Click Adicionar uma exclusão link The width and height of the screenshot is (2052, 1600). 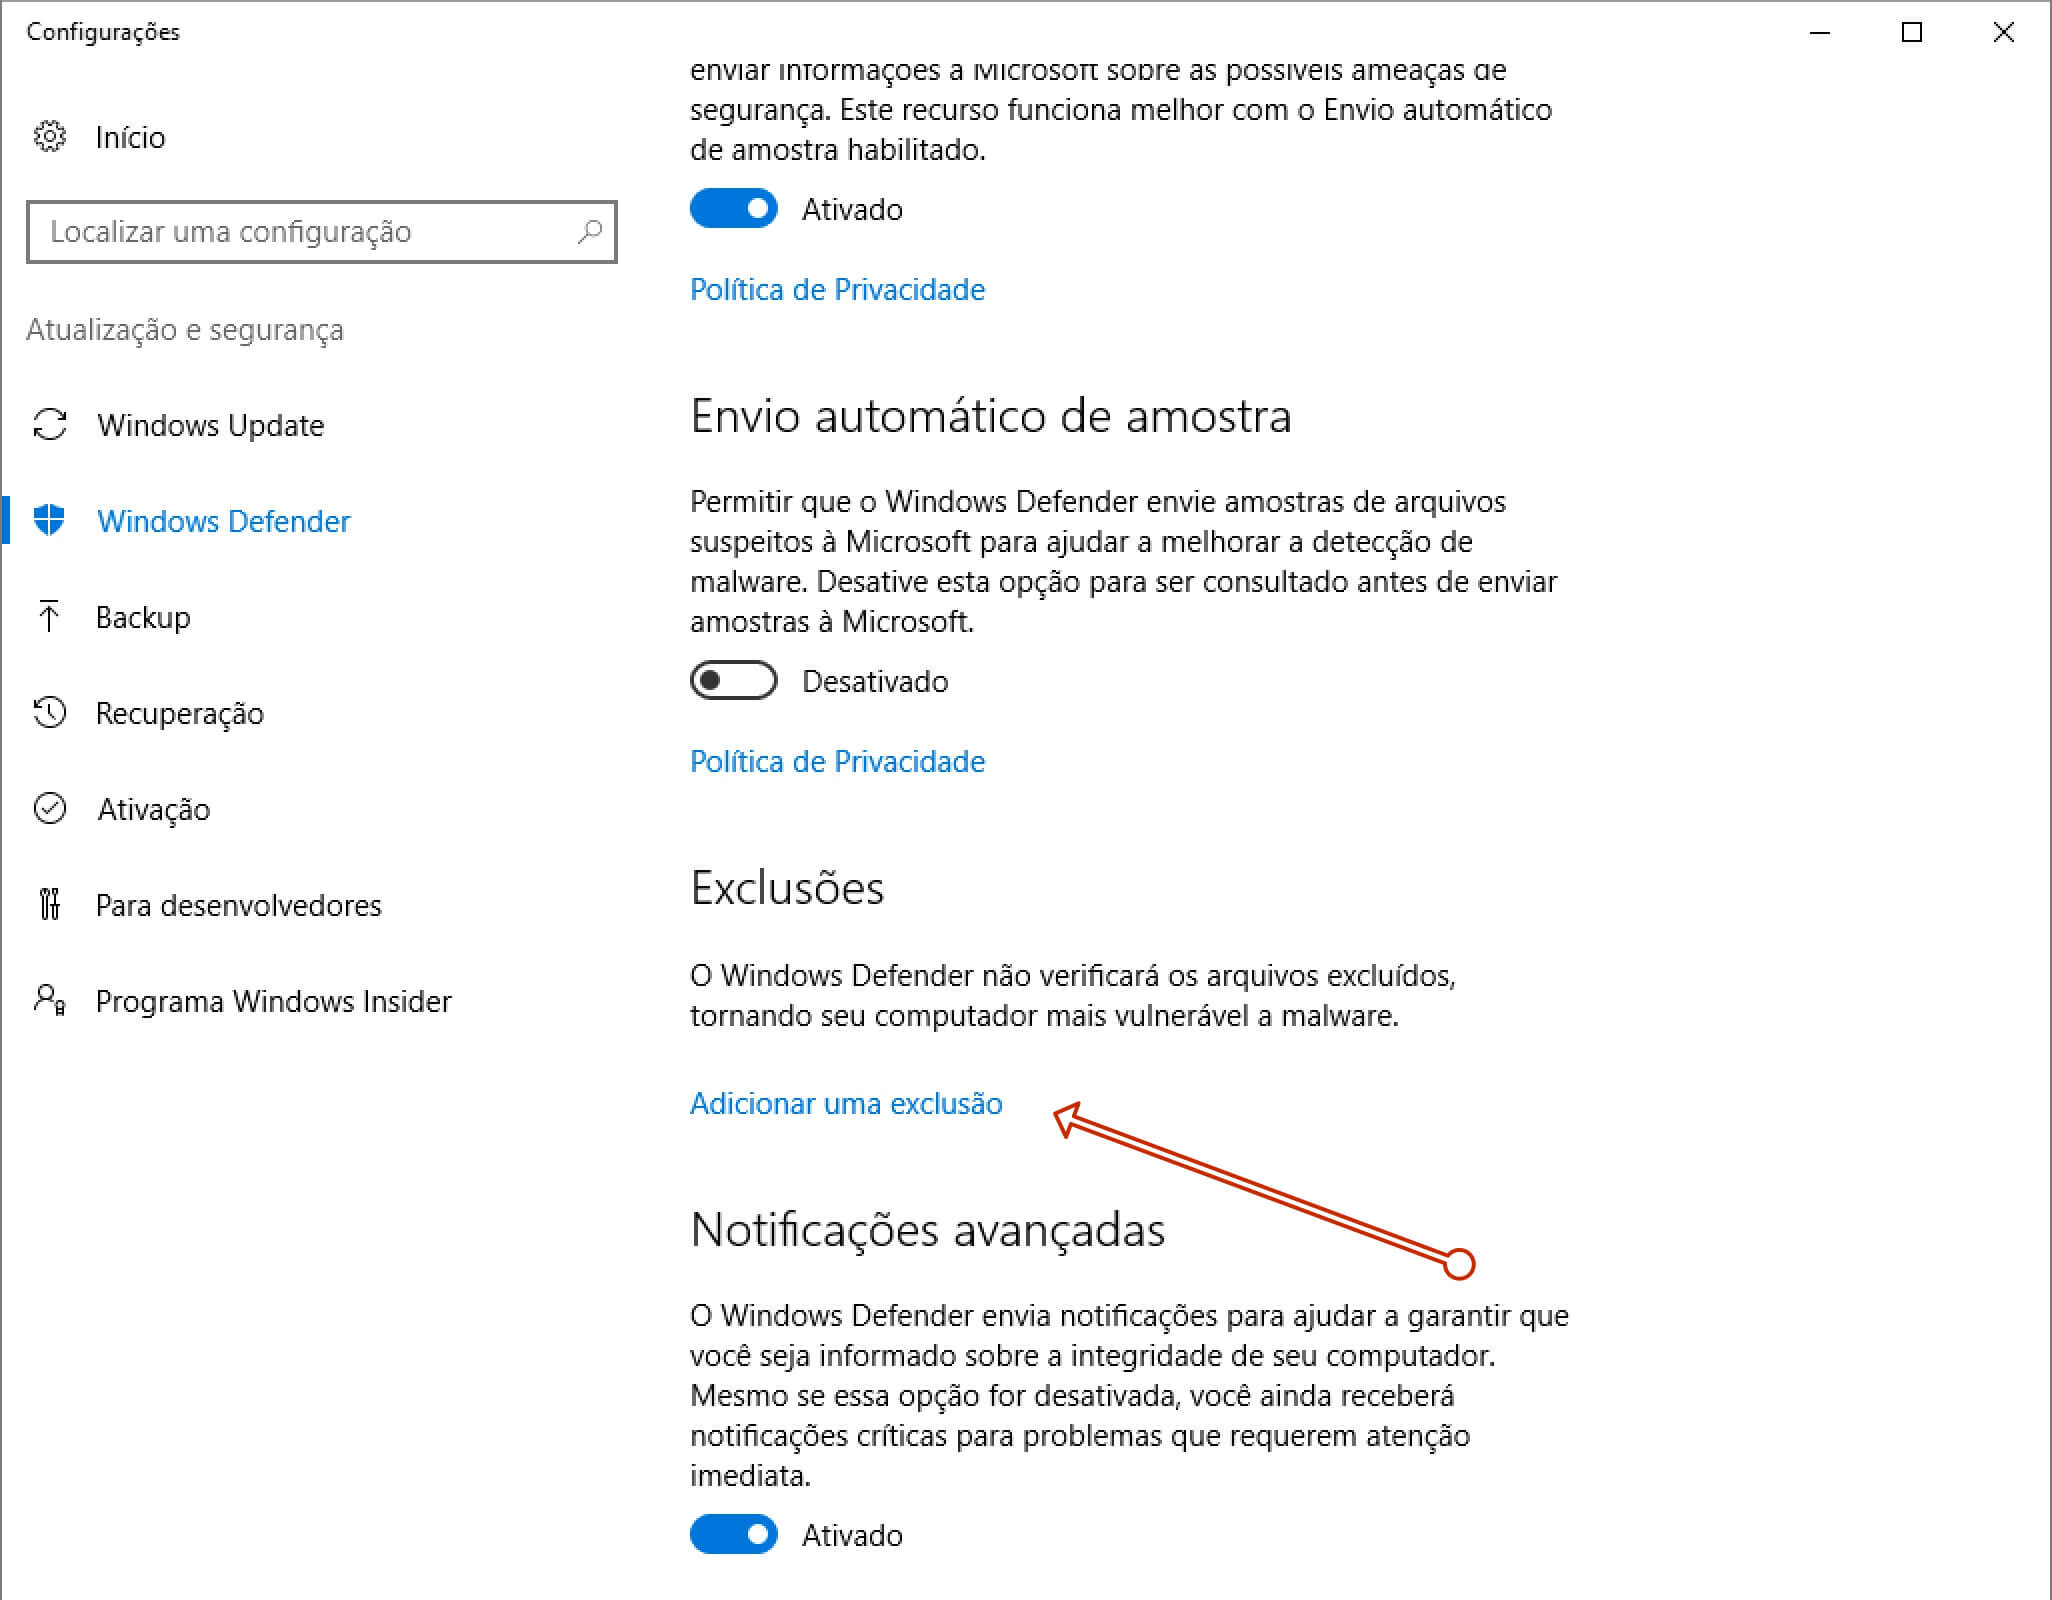(846, 1103)
